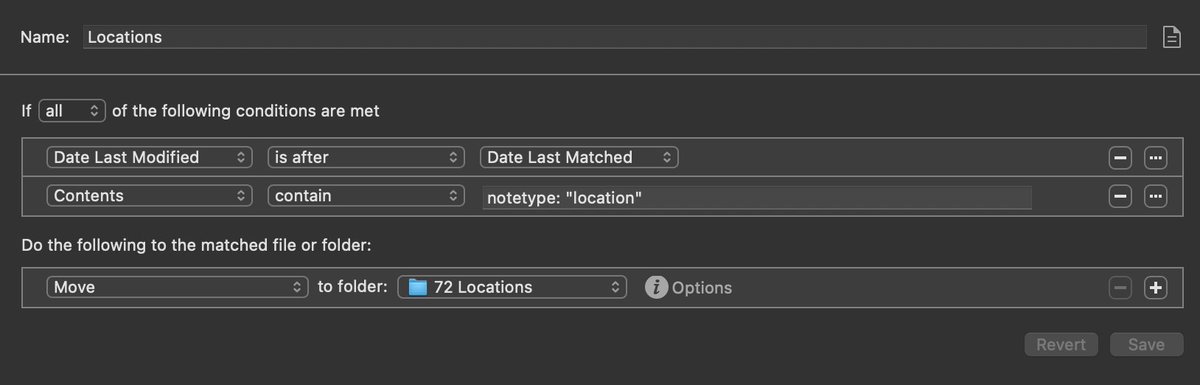
Task: Open the Move action Options info icon
Action: point(656,288)
